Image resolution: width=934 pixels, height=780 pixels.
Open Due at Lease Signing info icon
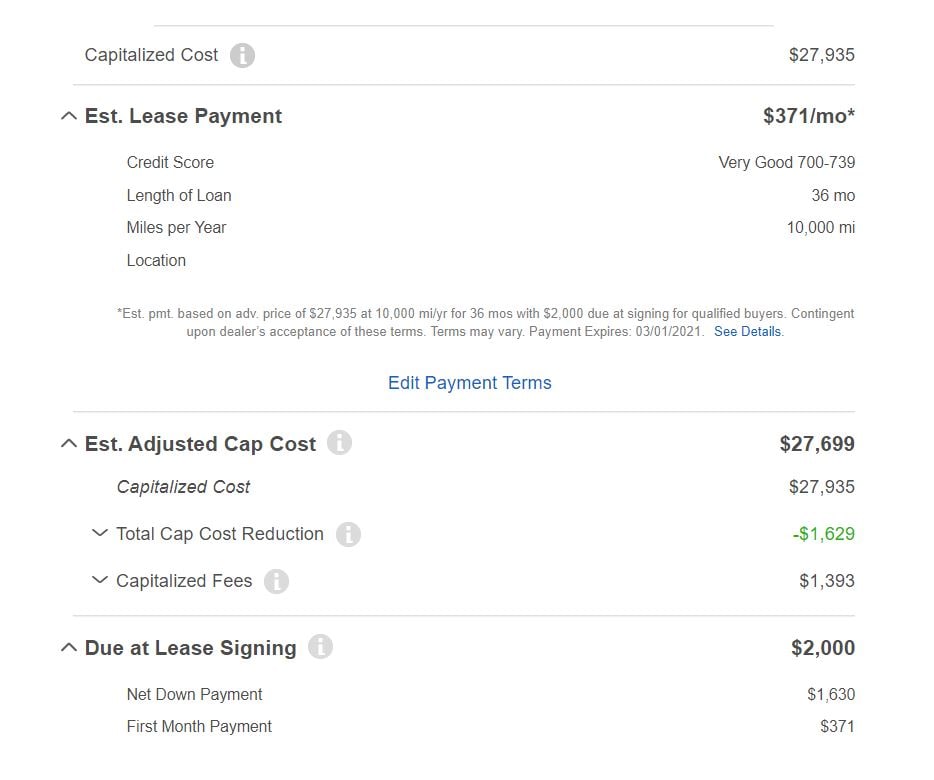pyautogui.click(x=320, y=647)
